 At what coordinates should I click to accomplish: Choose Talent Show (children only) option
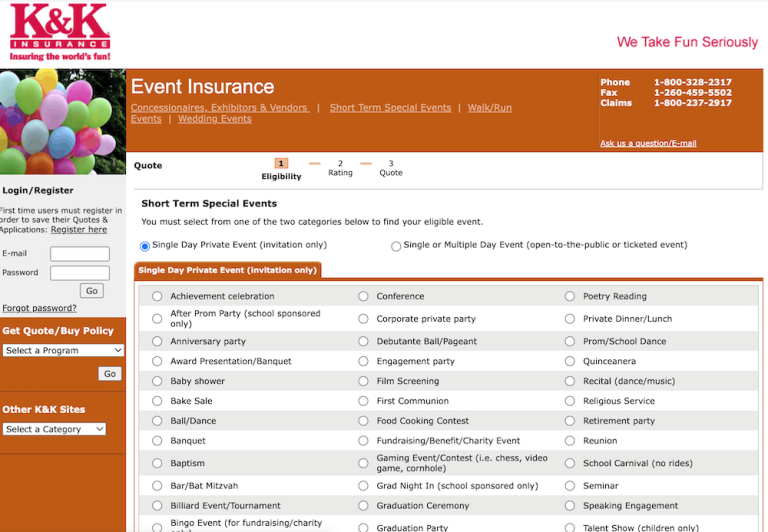pos(570,528)
